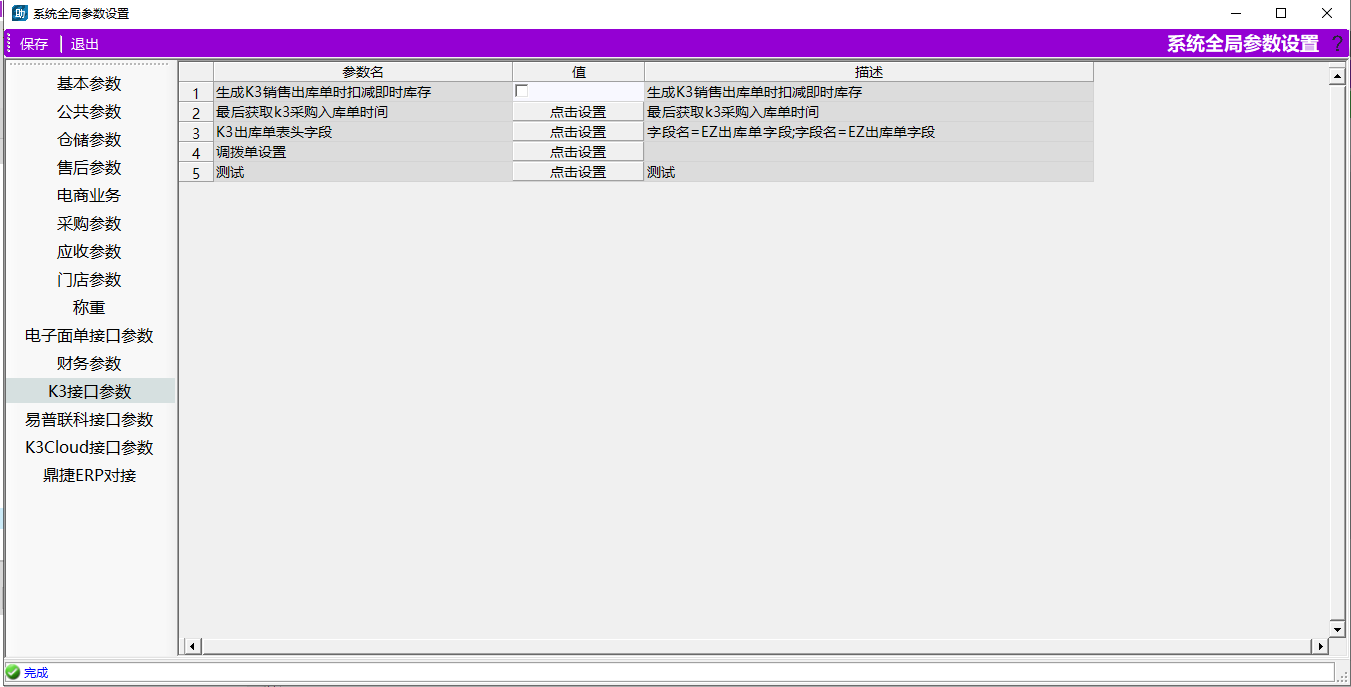Open the 基本参数 category

[x=89, y=84]
